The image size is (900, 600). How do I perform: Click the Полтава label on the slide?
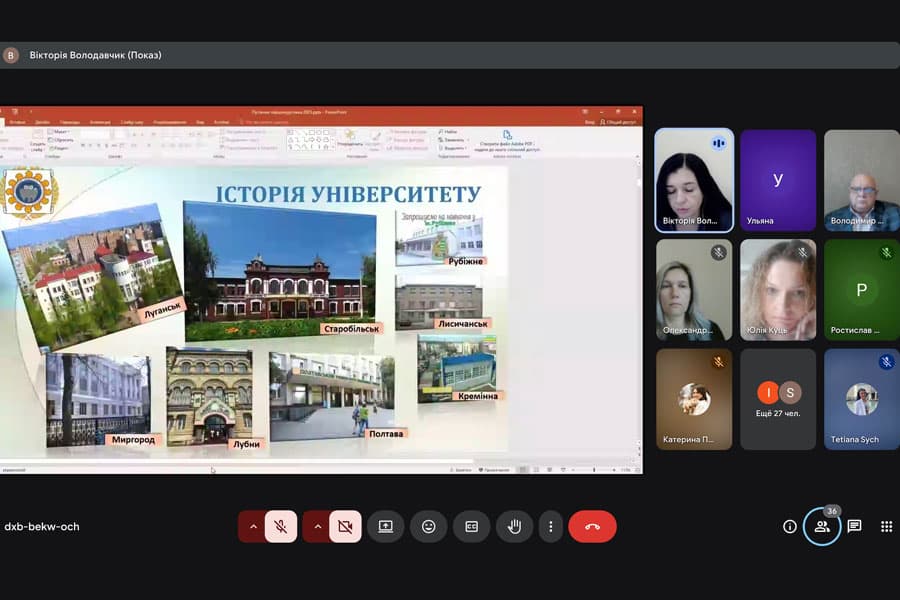coord(386,434)
